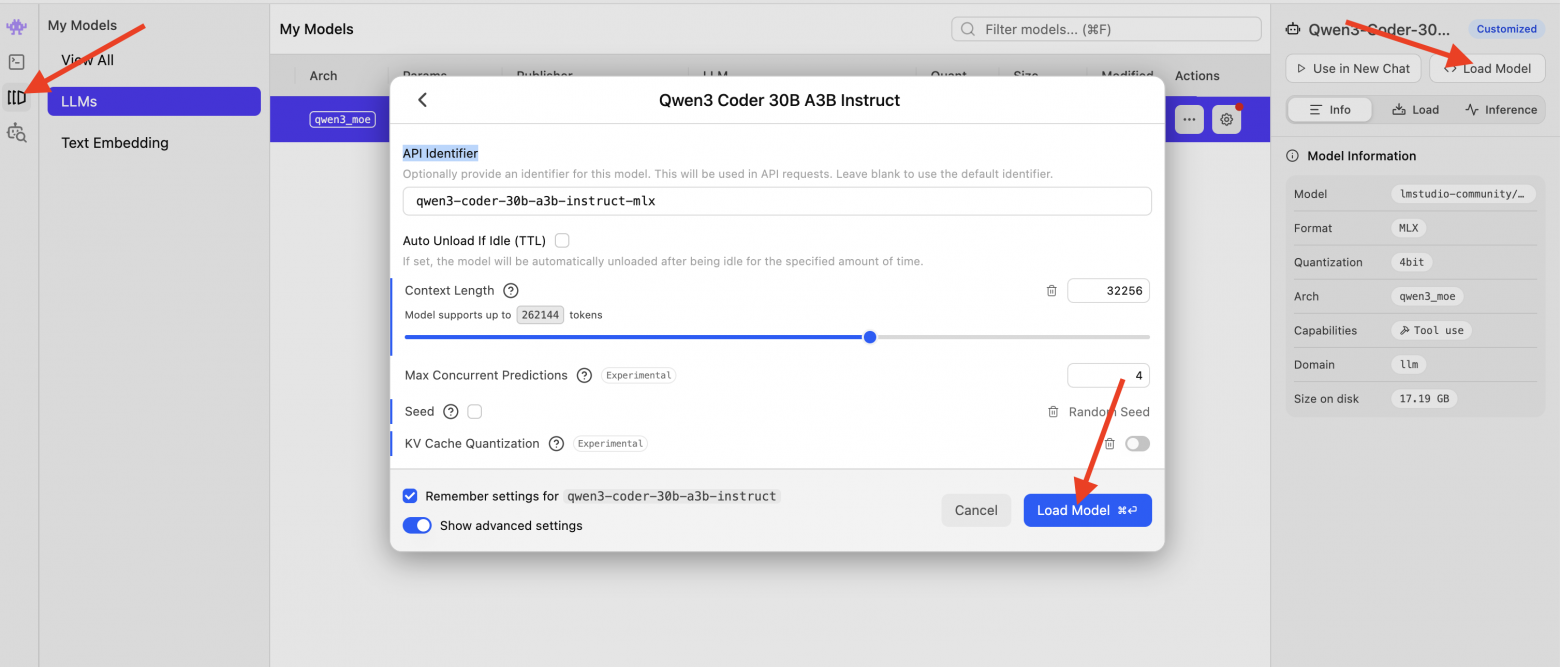Image resolution: width=1560 pixels, height=667 pixels.
Task: Go back using the dialog's left chevron
Action: [422, 100]
